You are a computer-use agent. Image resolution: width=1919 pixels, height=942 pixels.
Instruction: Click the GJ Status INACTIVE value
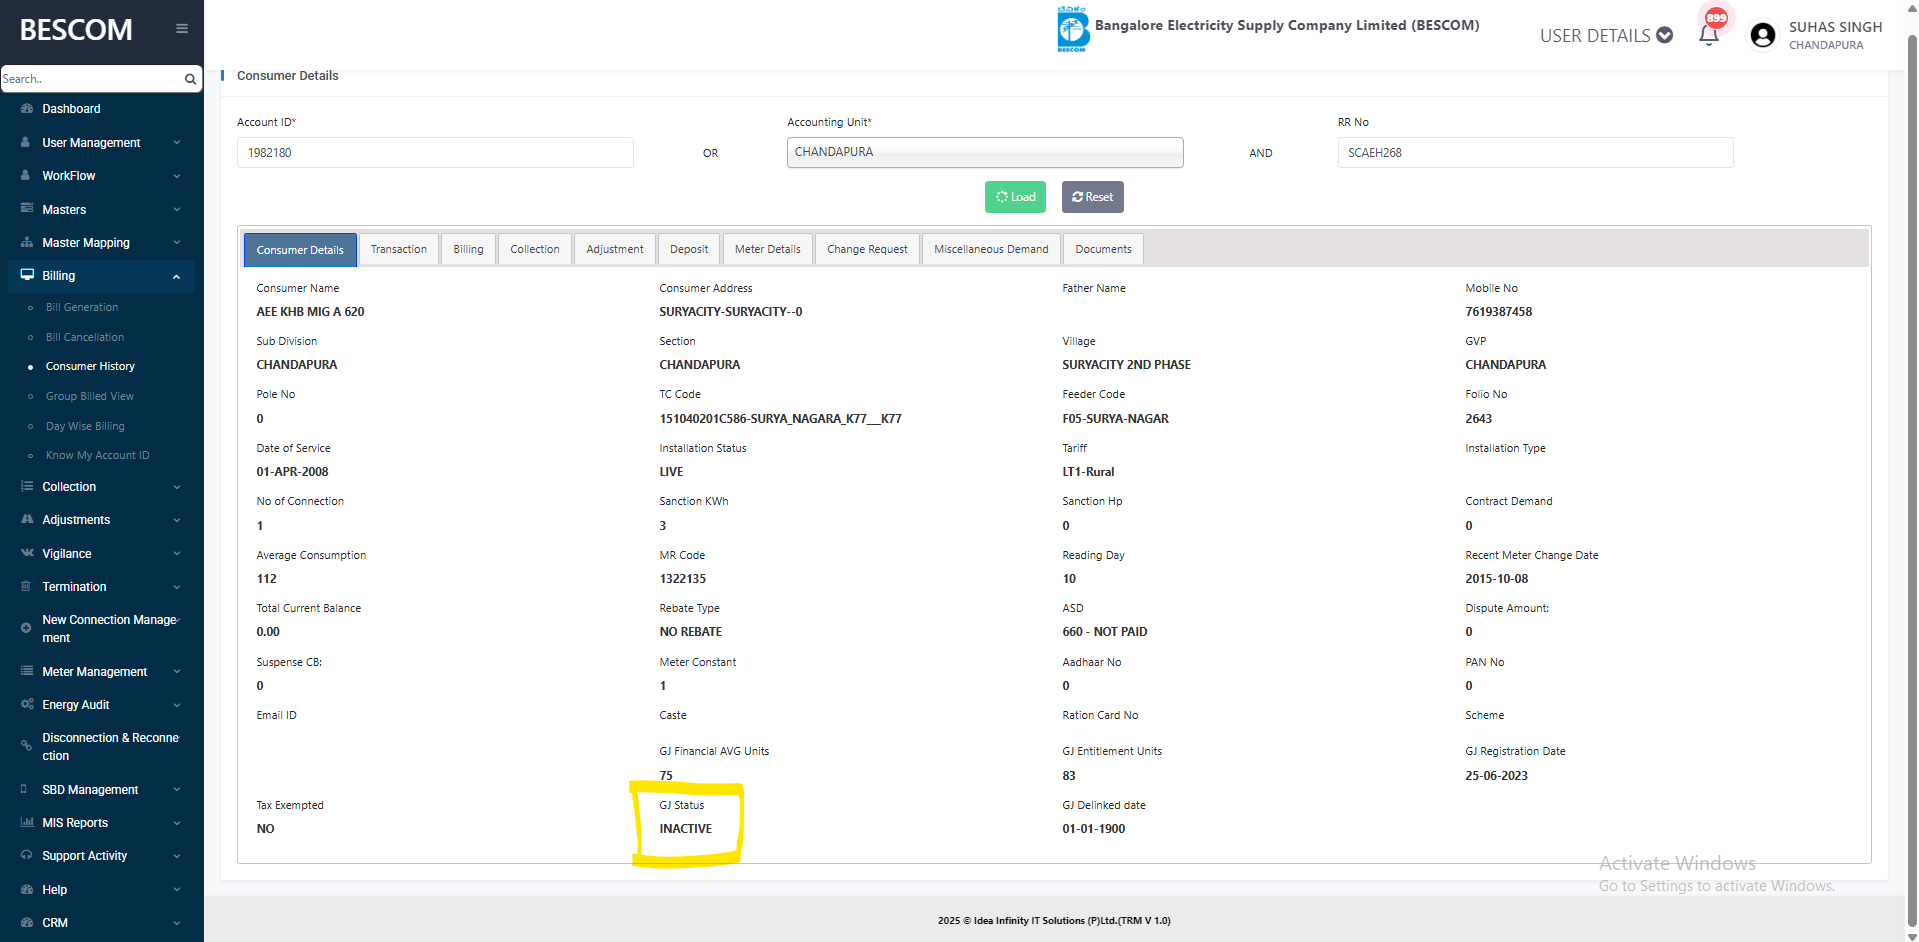coord(686,829)
